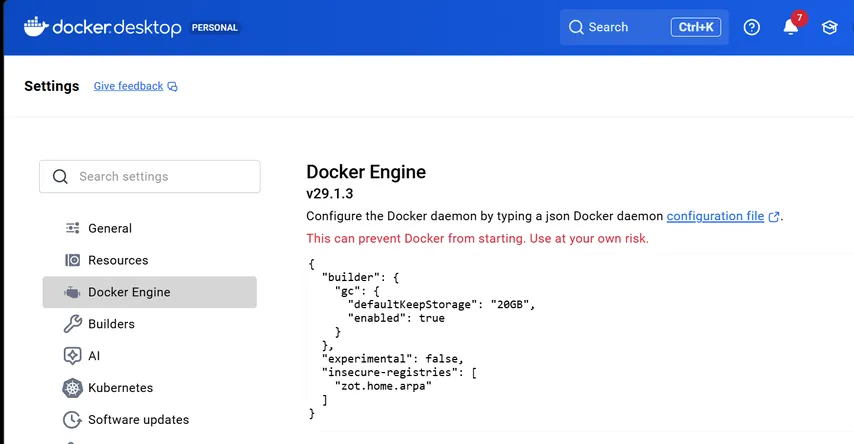Click the Software updates clock icon
This screenshot has height=444, width=854.
coord(72,419)
